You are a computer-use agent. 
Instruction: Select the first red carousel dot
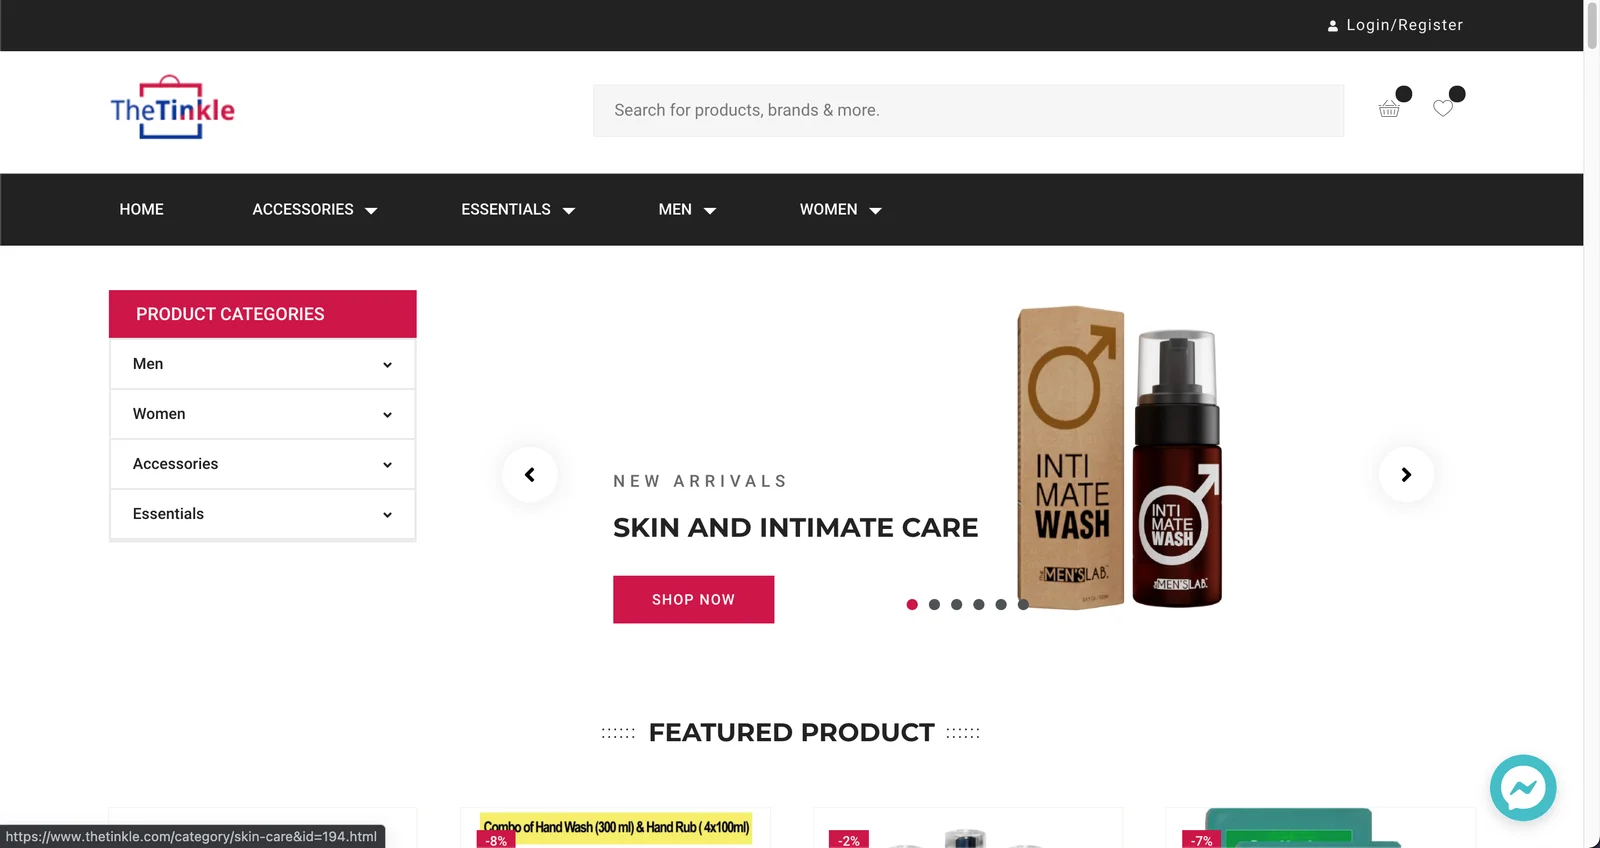912,604
